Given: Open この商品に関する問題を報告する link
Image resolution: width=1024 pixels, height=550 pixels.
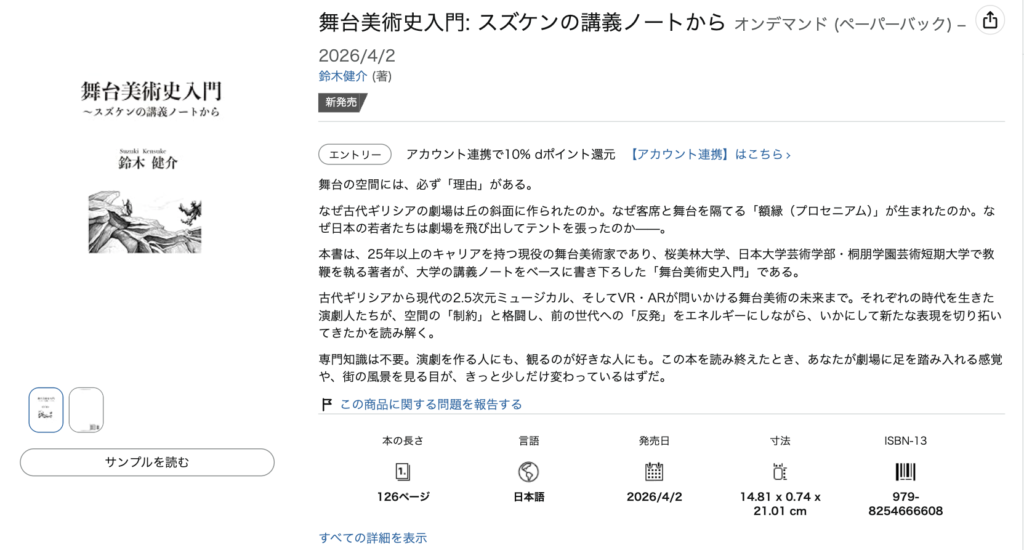Looking at the screenshot, I should pos(431,404).
